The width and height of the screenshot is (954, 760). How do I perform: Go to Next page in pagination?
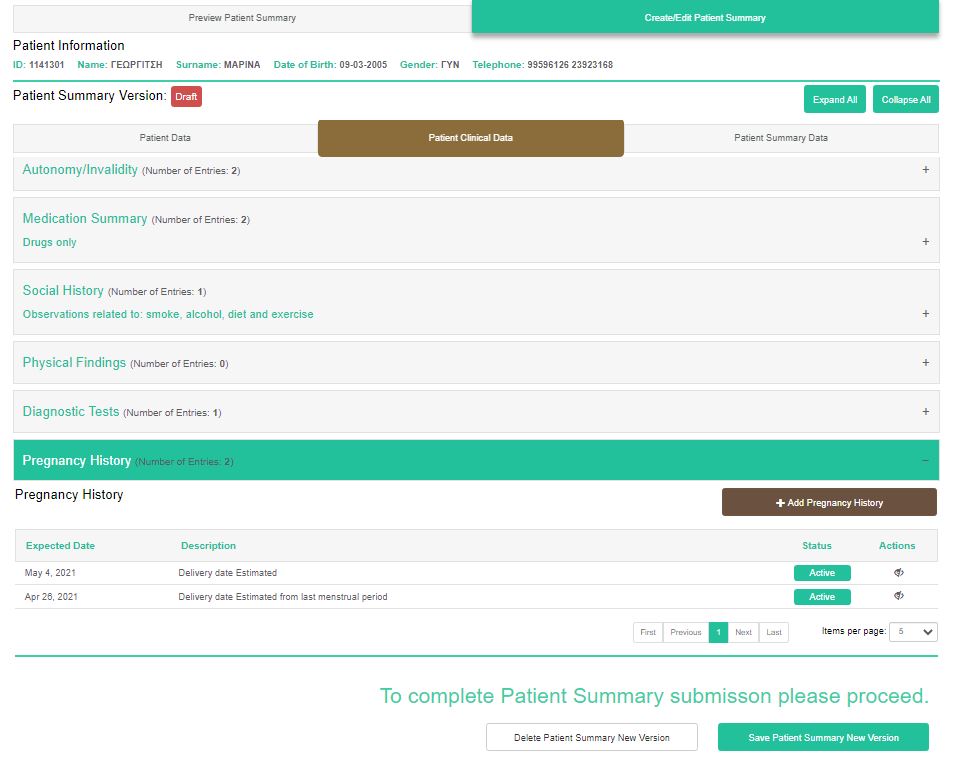(x=743, y=632)
